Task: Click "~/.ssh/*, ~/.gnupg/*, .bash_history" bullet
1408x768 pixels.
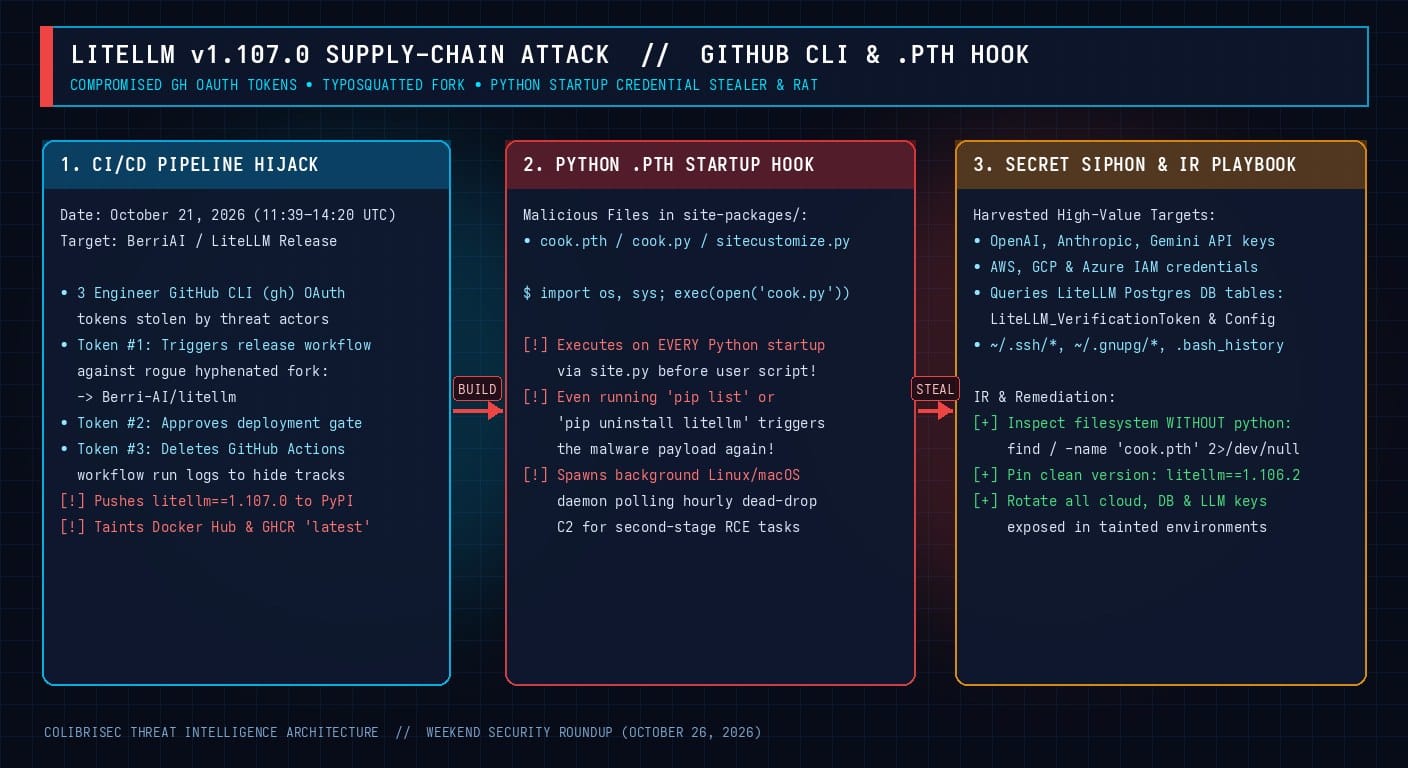Action: 1128,345
